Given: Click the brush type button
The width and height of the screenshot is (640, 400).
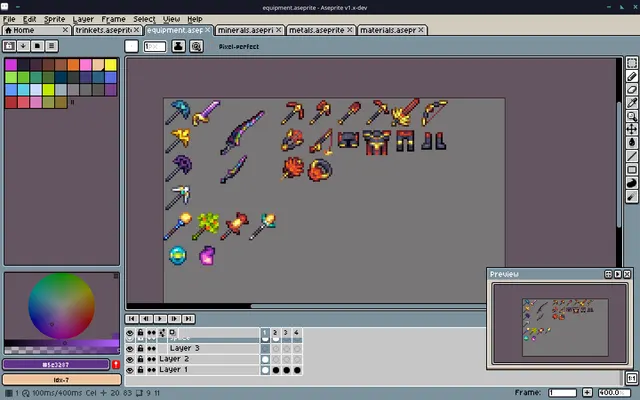Looking at the screenshot, I should (131, 46).
